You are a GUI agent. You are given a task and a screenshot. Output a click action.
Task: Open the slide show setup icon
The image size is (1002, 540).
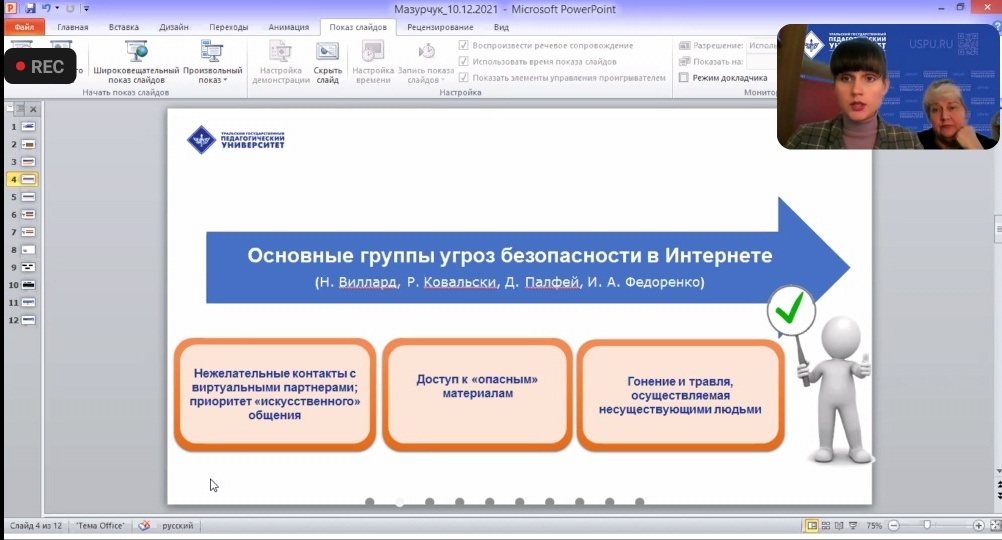point(281,62)
